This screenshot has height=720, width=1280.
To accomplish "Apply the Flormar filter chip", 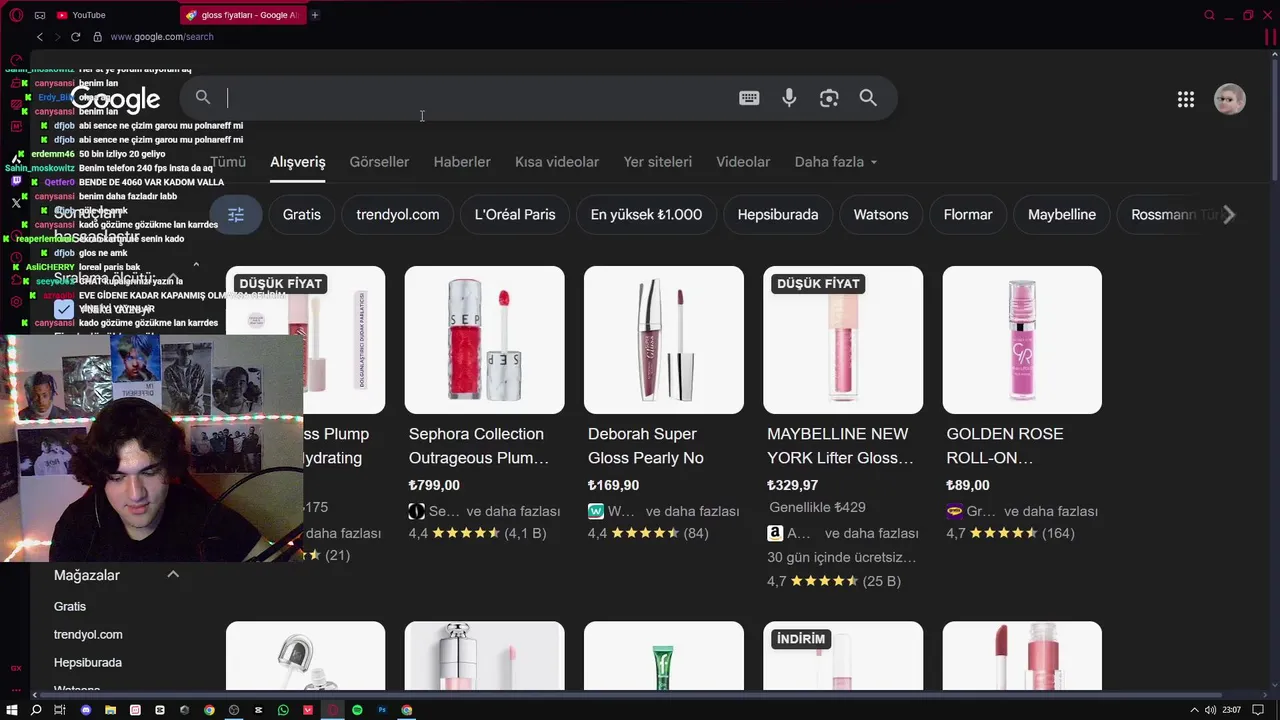I will point(968,215).
